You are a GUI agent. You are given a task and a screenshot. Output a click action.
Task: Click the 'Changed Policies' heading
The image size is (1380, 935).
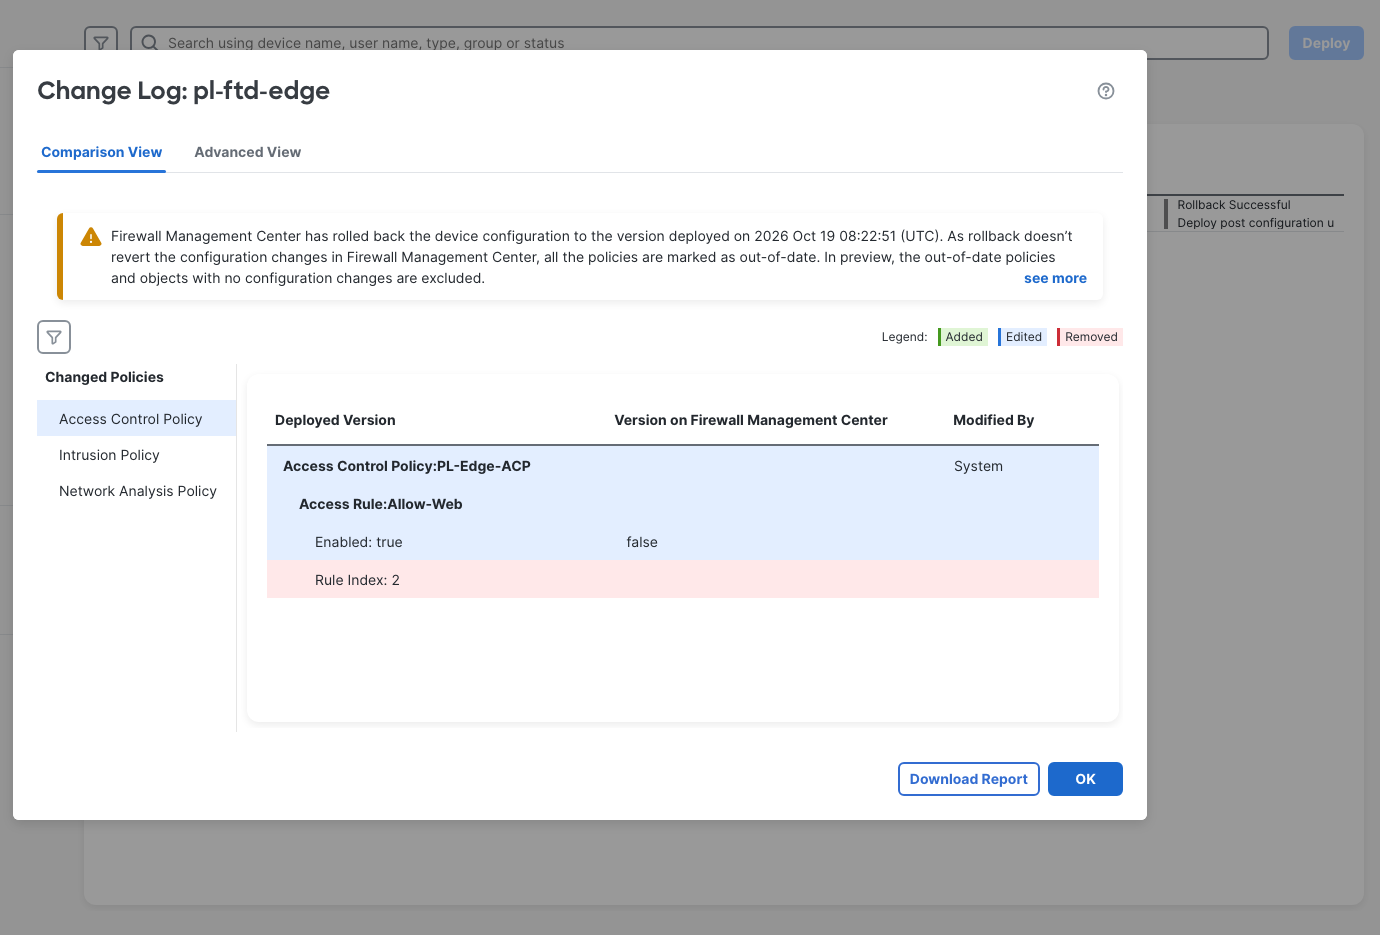(104, 377)
